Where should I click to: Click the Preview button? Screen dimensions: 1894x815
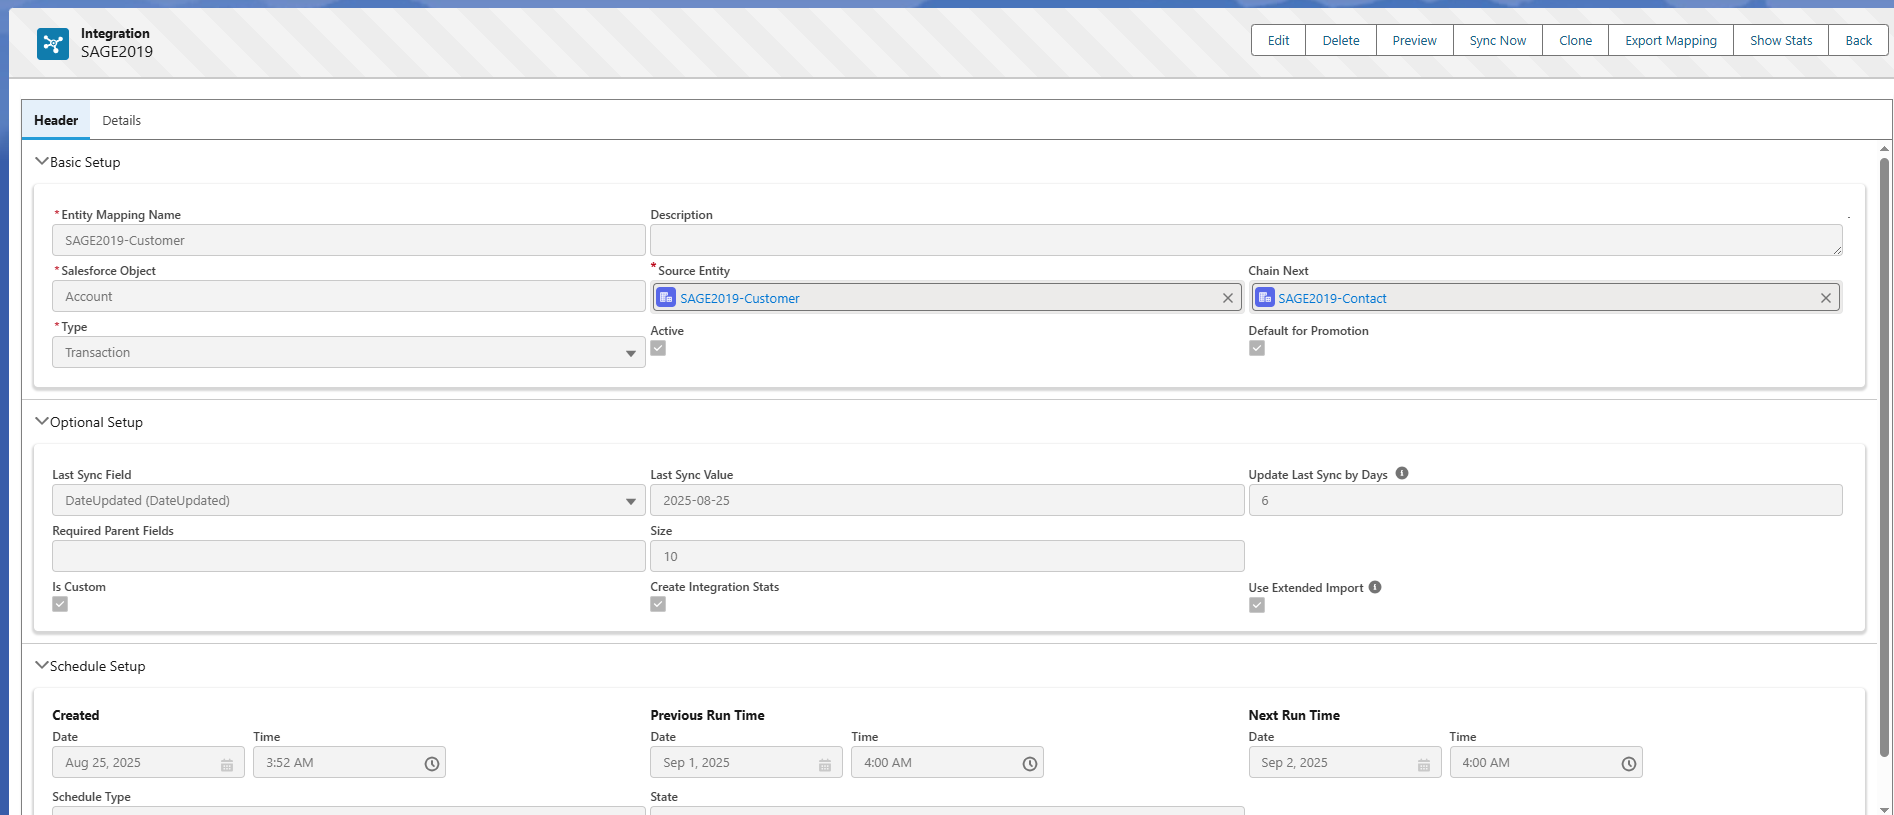point(1414,40)
